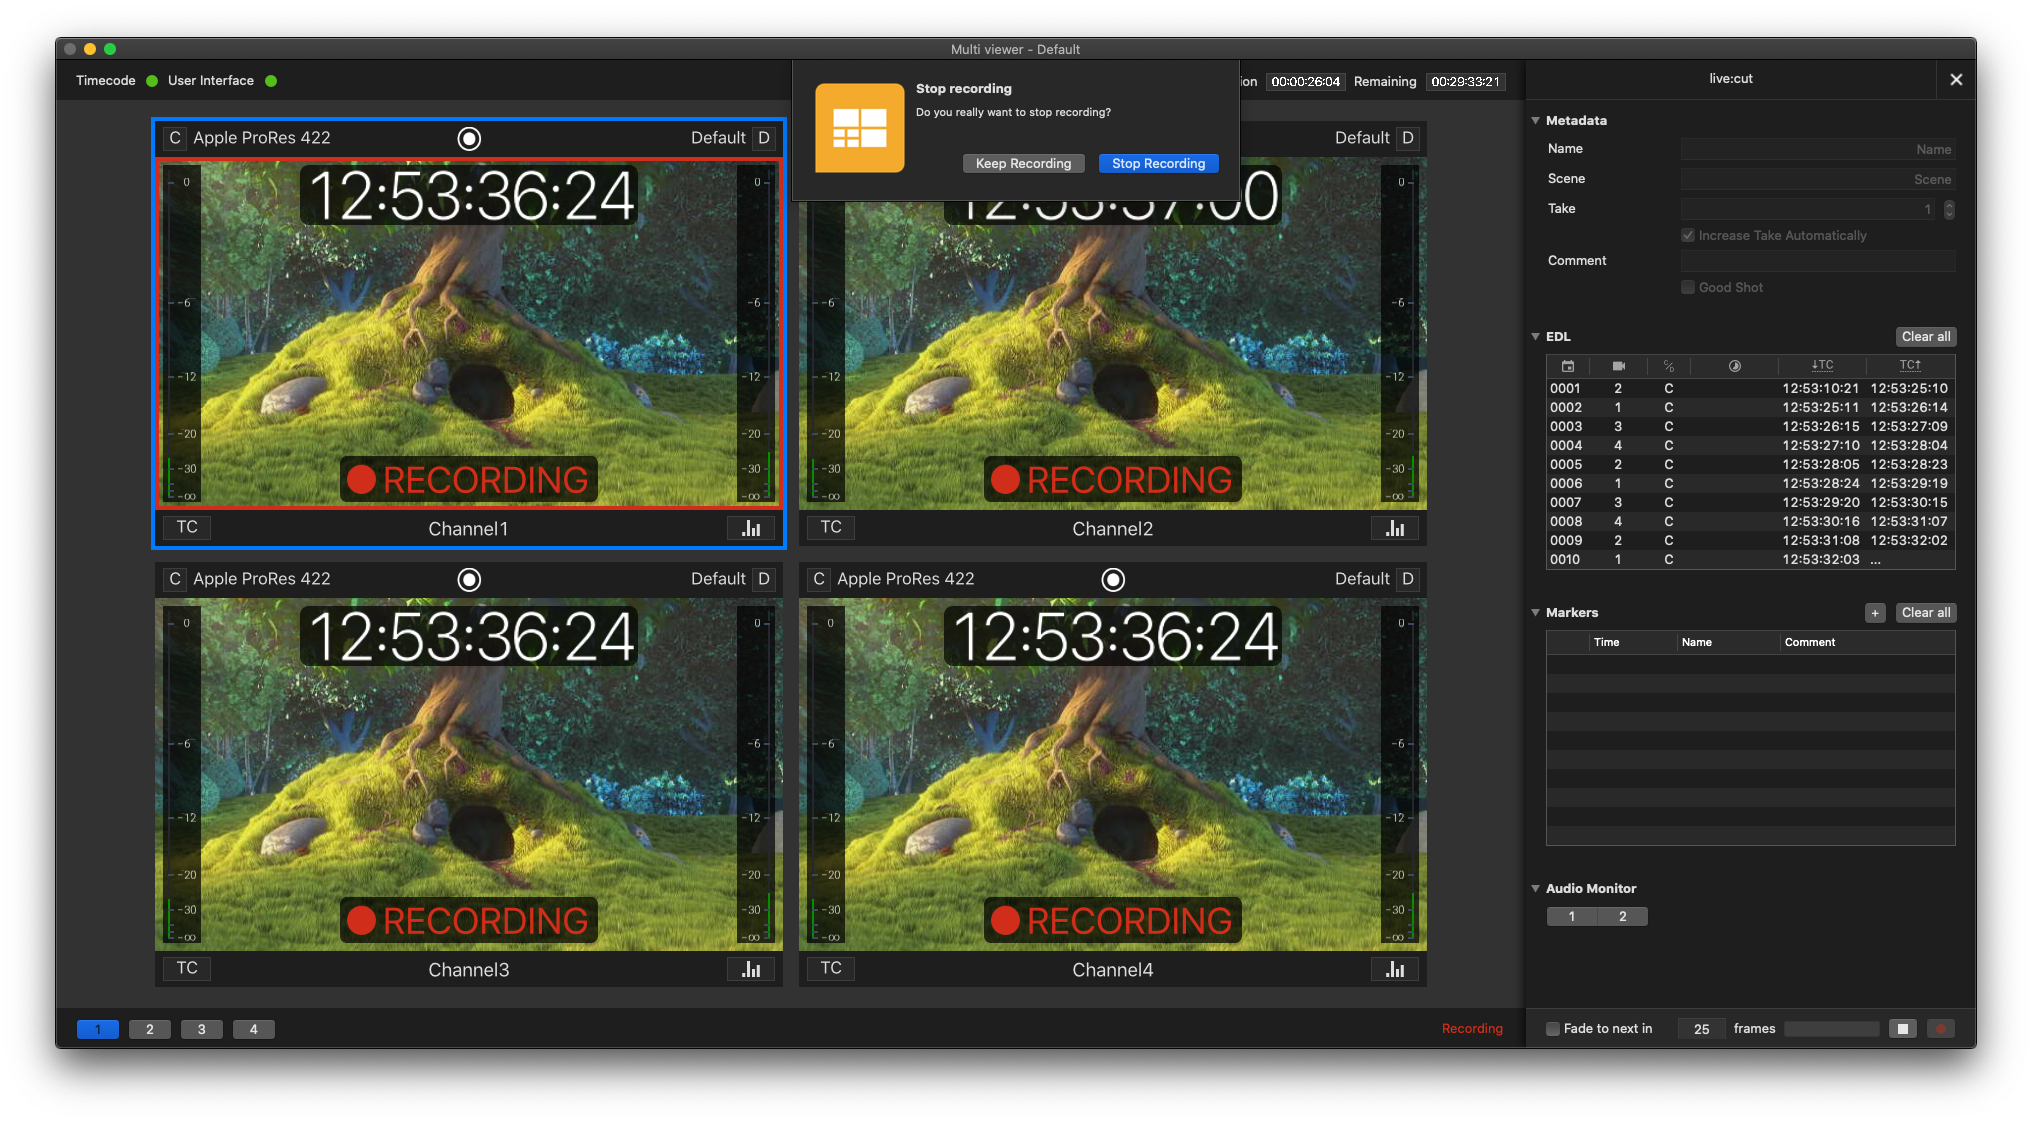Click the C codec button on Channel4

[x=819, y=579]
